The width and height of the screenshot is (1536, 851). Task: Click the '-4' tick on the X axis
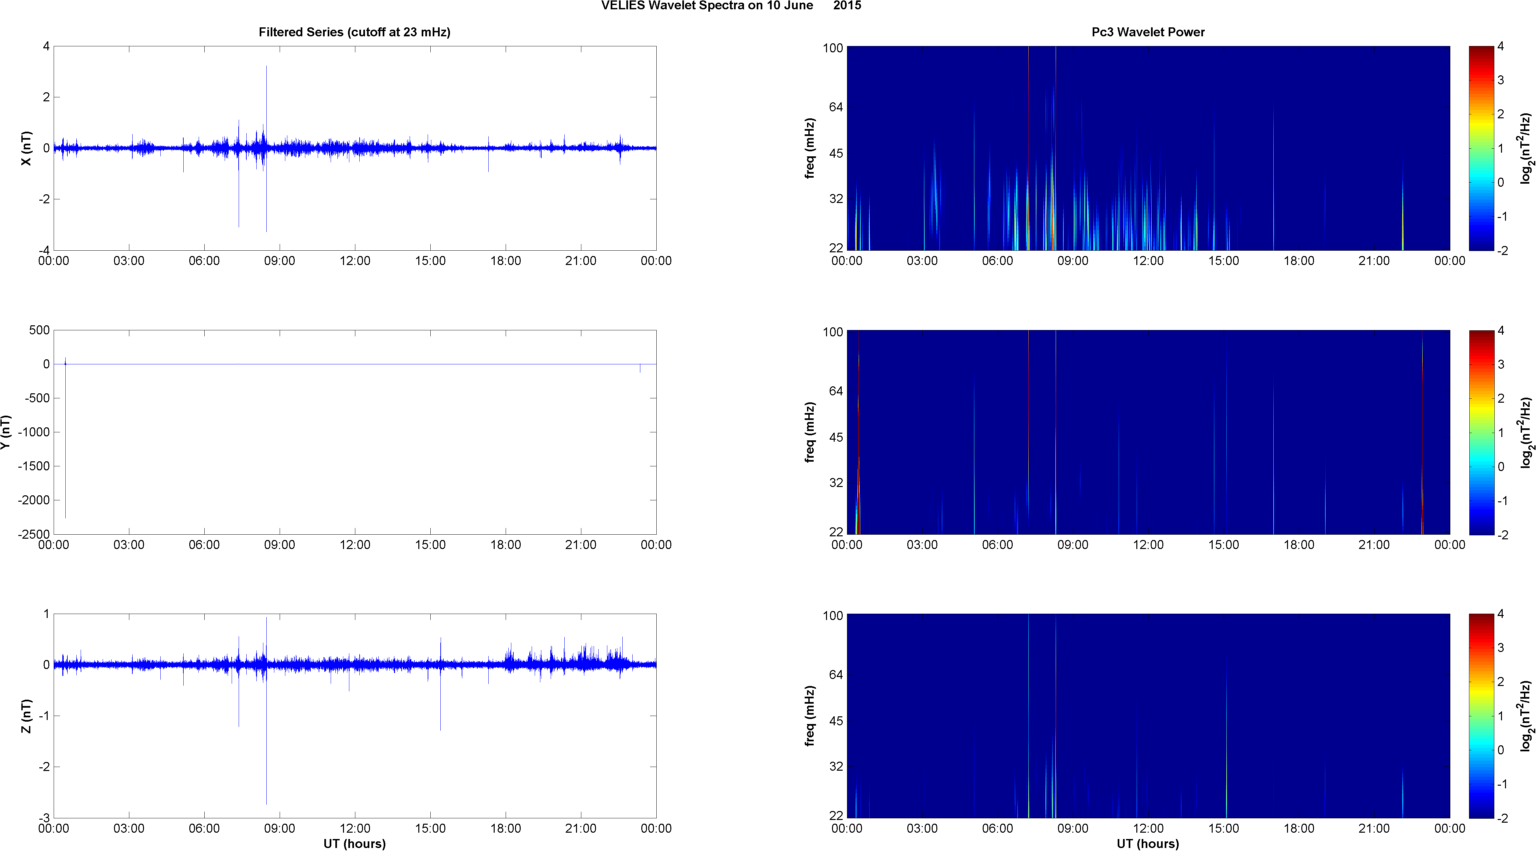44,250
